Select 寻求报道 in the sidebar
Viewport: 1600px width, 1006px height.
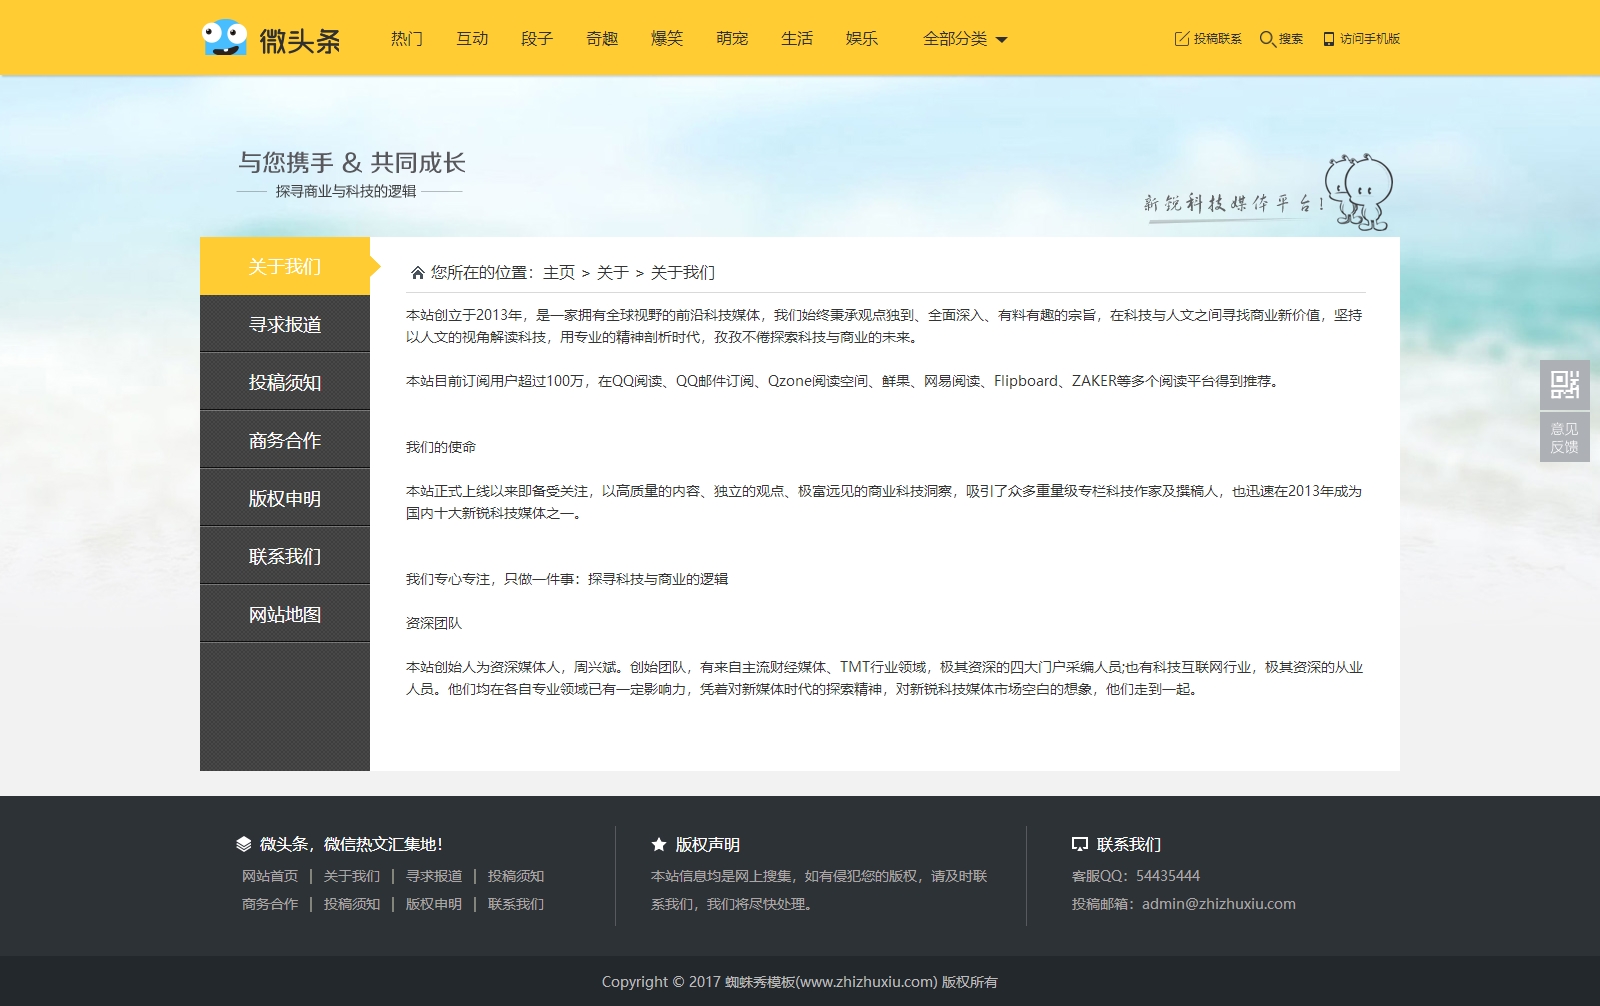285,324
